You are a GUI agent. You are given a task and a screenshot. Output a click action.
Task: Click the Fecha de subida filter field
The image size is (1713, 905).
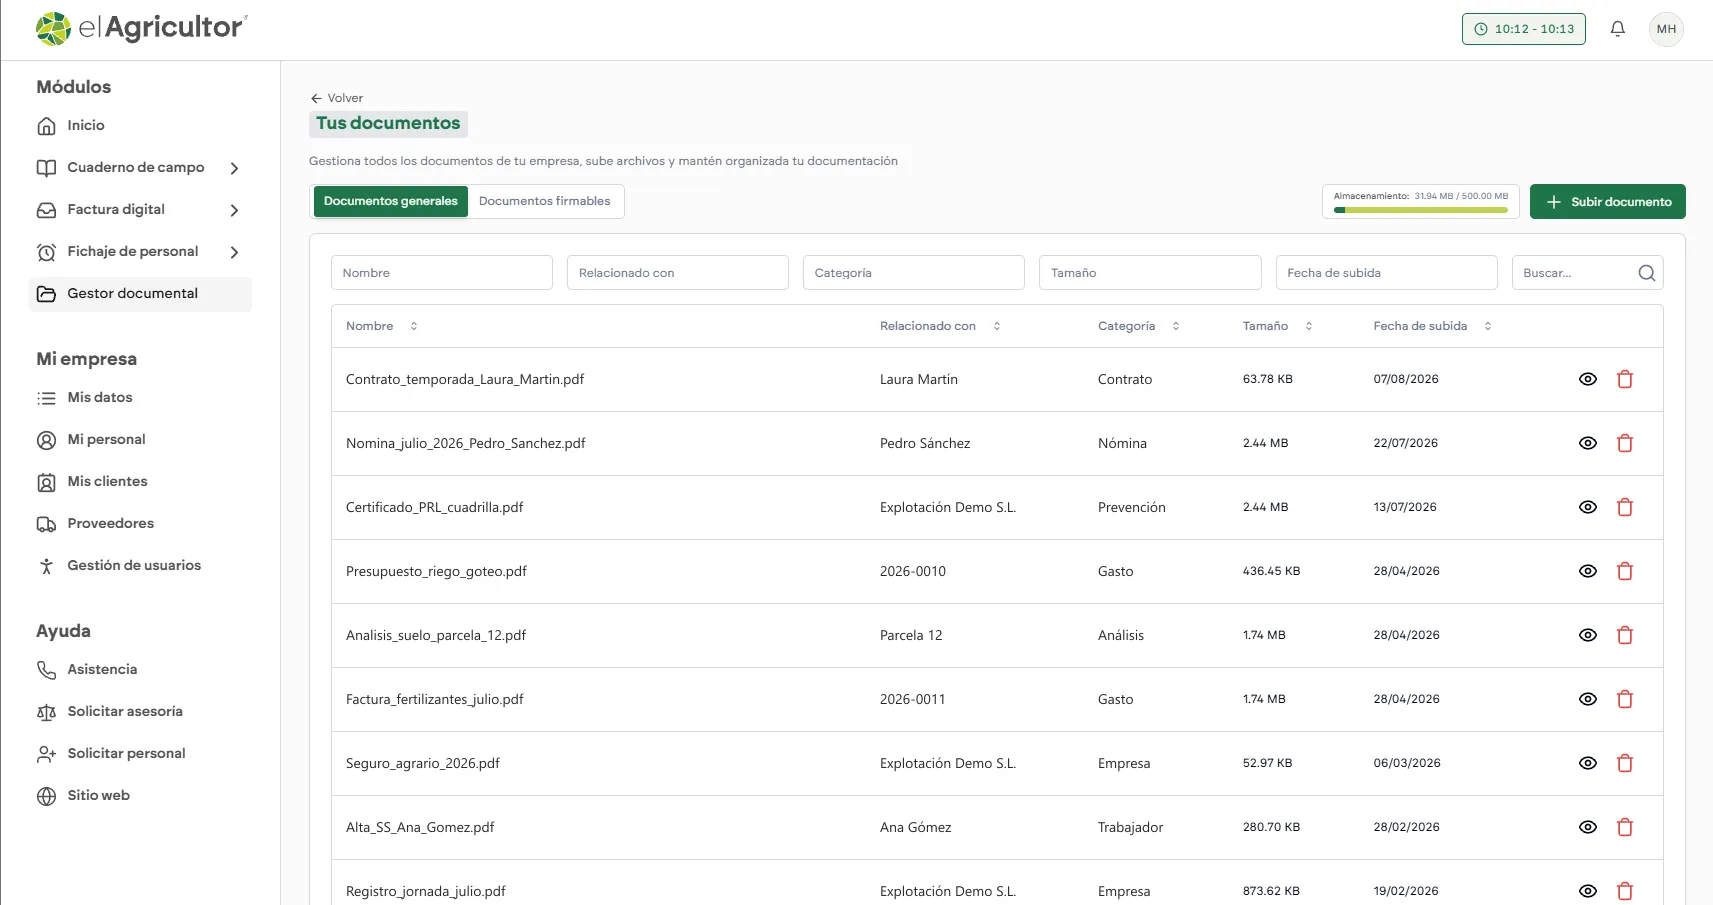click(x=1386, y=273)
